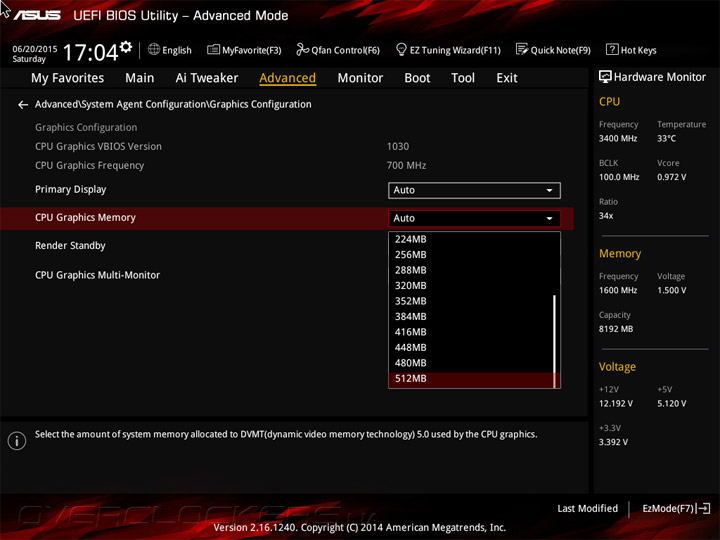Image resolution: width=720 pixels, height=540 pixels.
Task: Click the 3400 MHz CPU frequency value
Action: [x=618, y=138]
